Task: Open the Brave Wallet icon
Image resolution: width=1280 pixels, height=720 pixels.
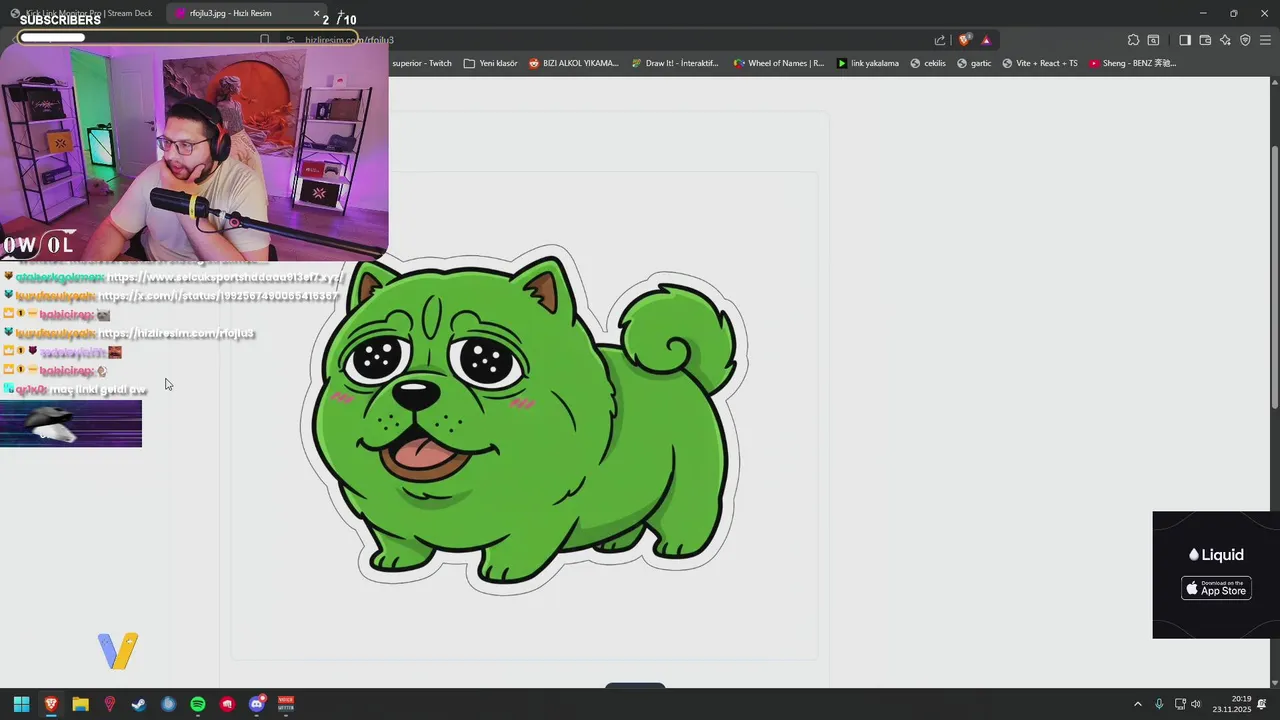Action: coord(1205,40)
